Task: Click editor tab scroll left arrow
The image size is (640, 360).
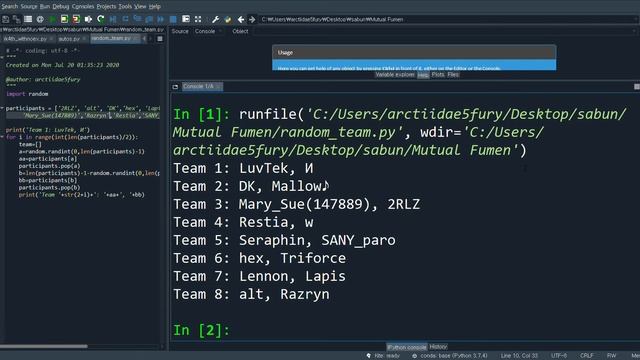Action: (x=144, y=39)
